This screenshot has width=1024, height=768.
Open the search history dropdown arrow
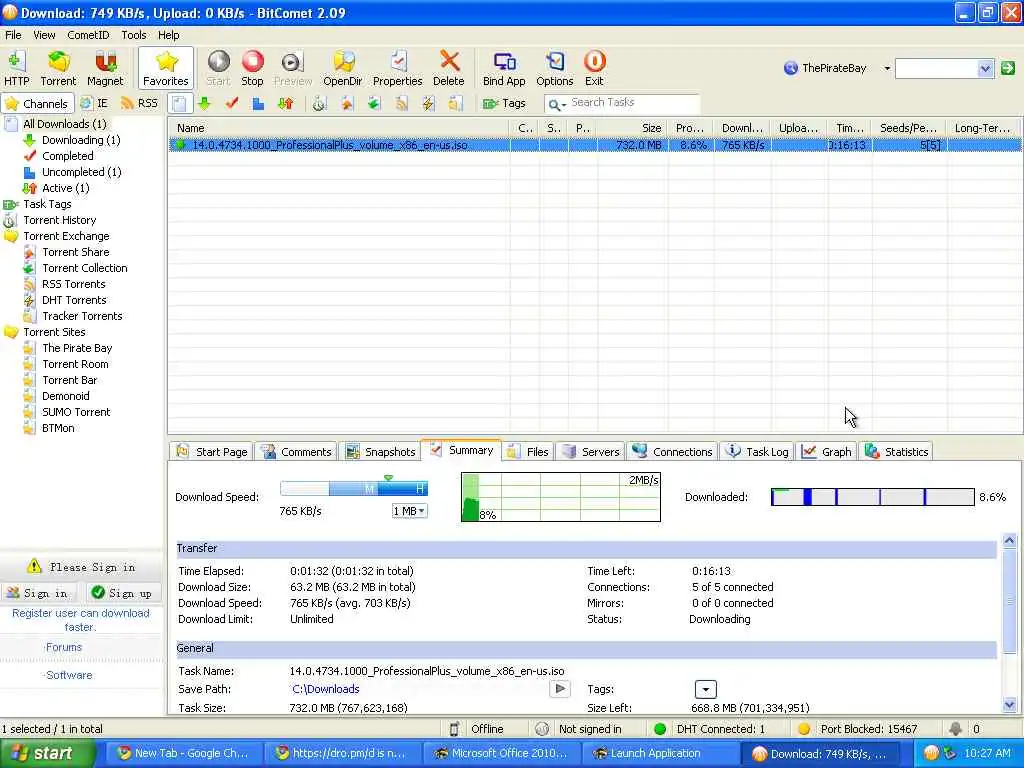click(x=985, y=68)
